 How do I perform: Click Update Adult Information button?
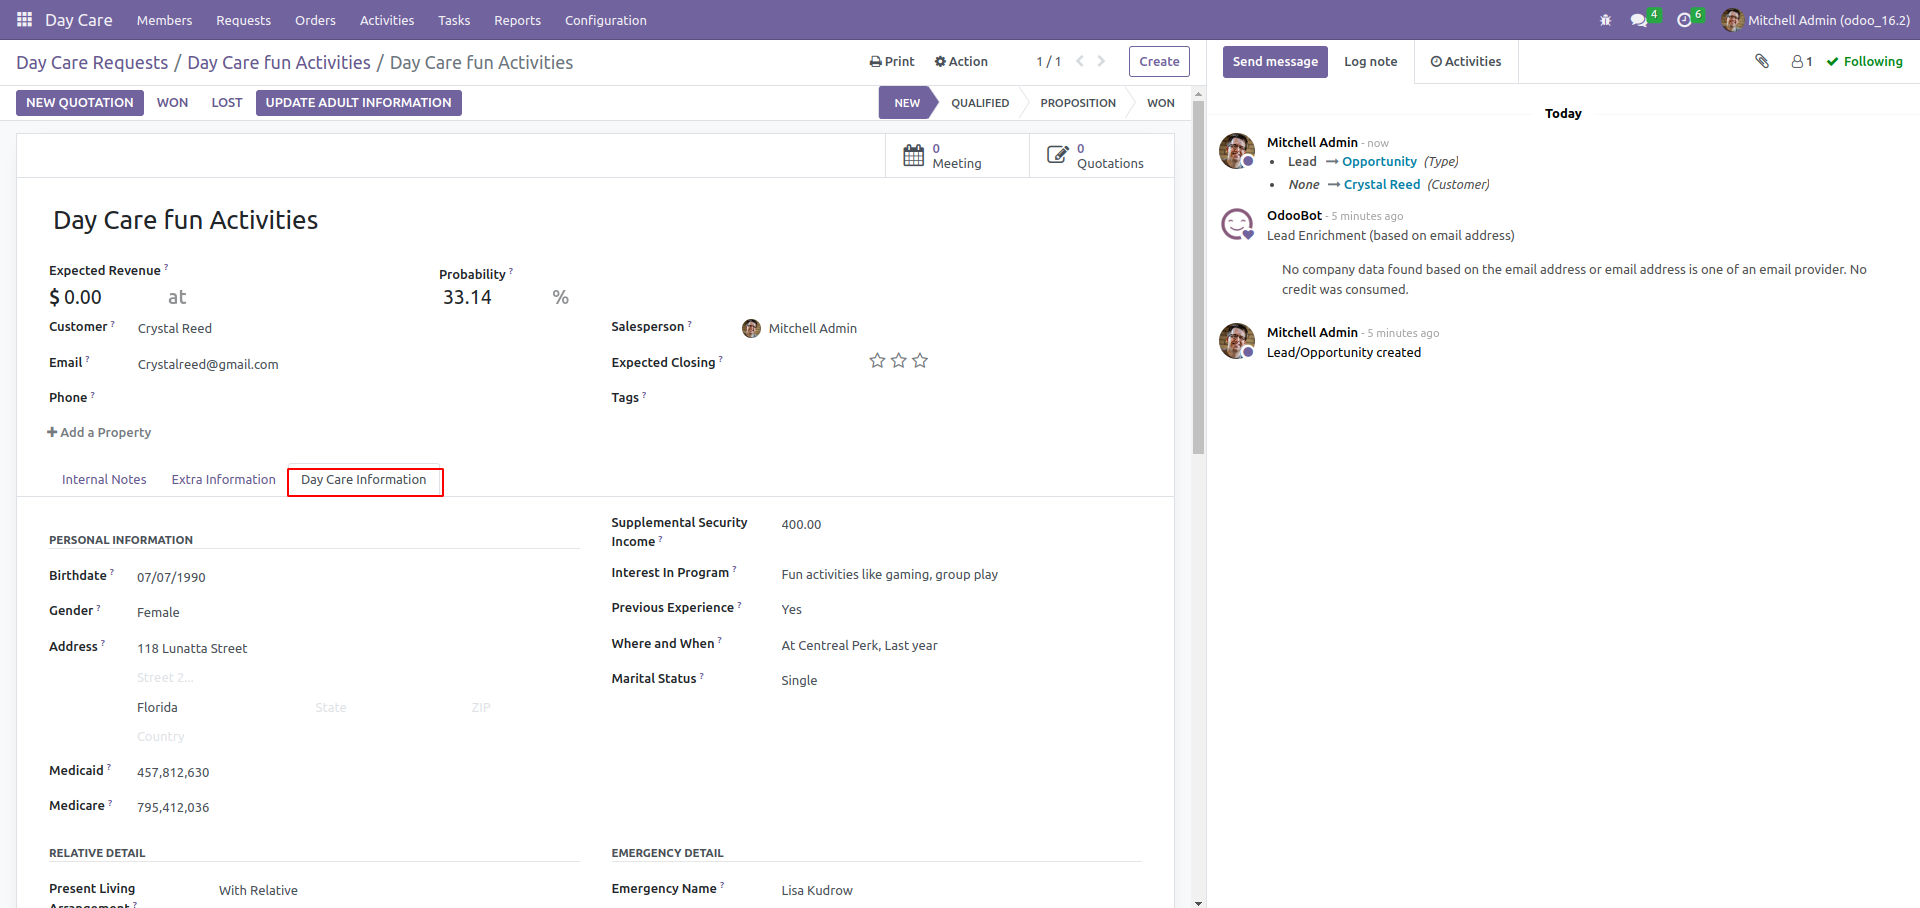[358, 102]
